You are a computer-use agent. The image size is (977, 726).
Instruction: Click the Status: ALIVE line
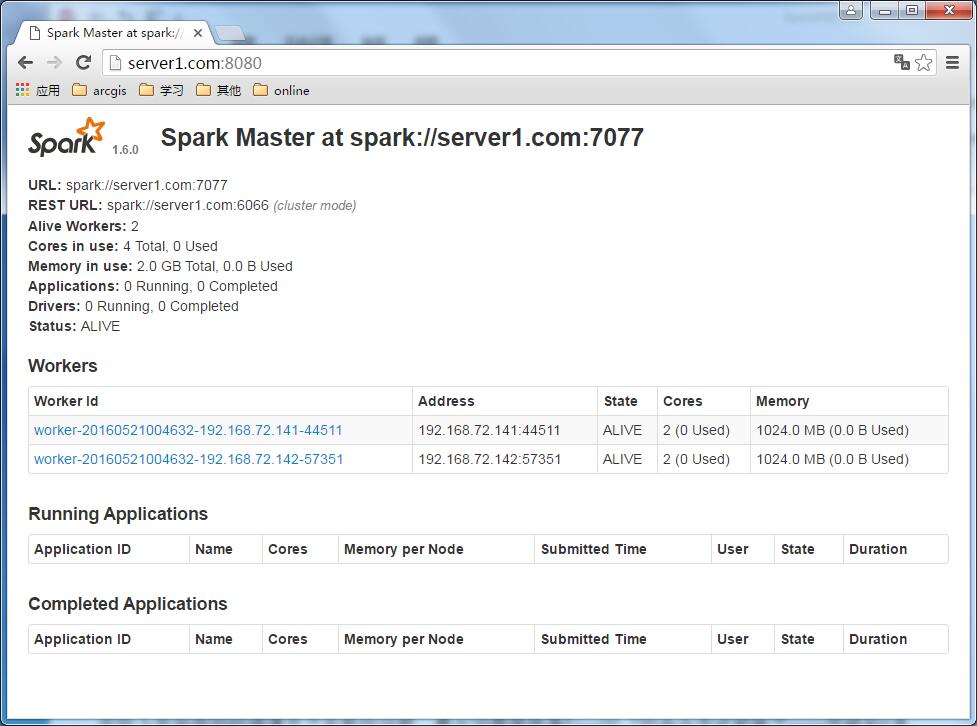coord(74,326)
